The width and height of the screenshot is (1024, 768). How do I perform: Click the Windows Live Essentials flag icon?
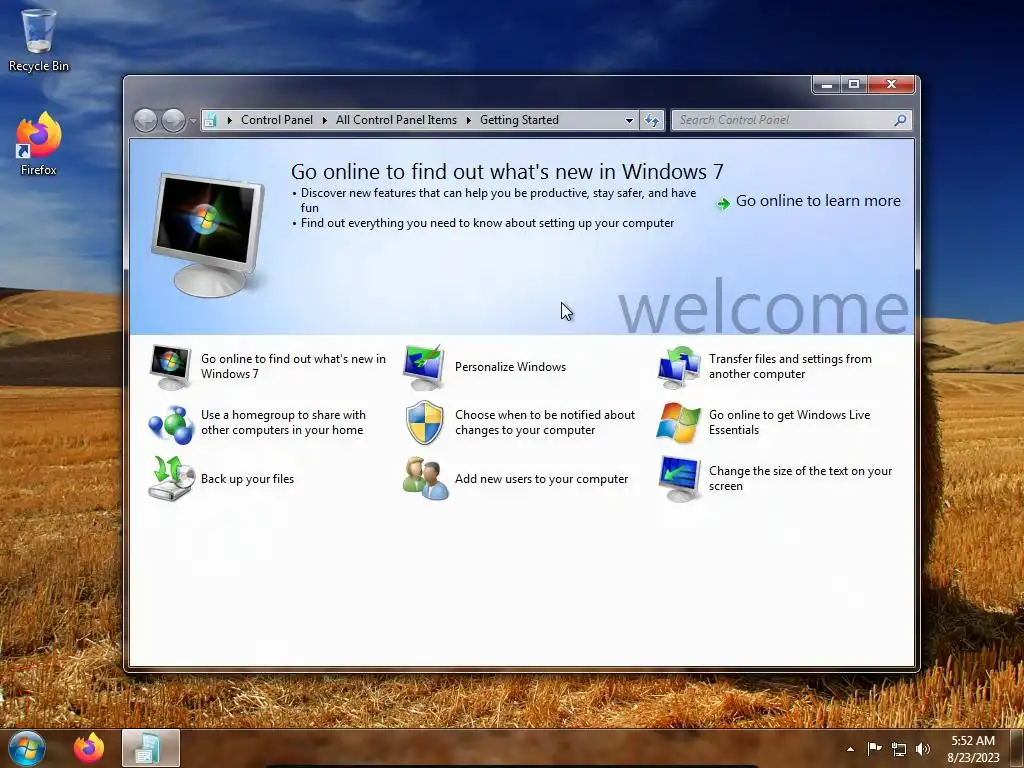[x=679, y=423]
